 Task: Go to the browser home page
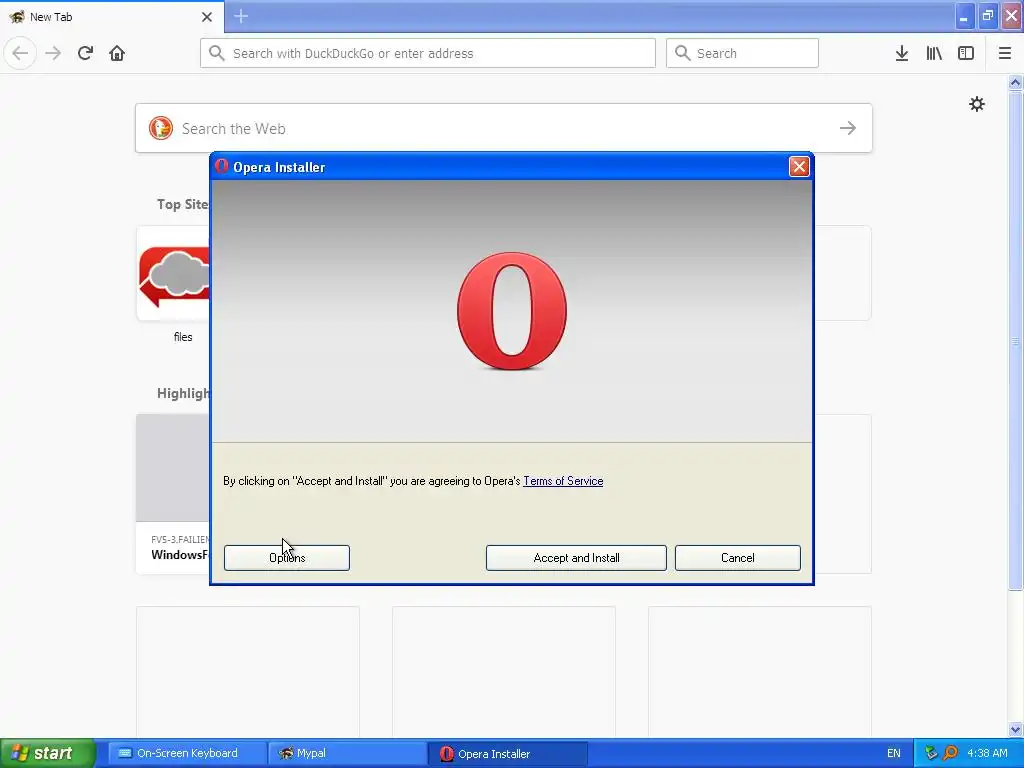click(117, 53)
